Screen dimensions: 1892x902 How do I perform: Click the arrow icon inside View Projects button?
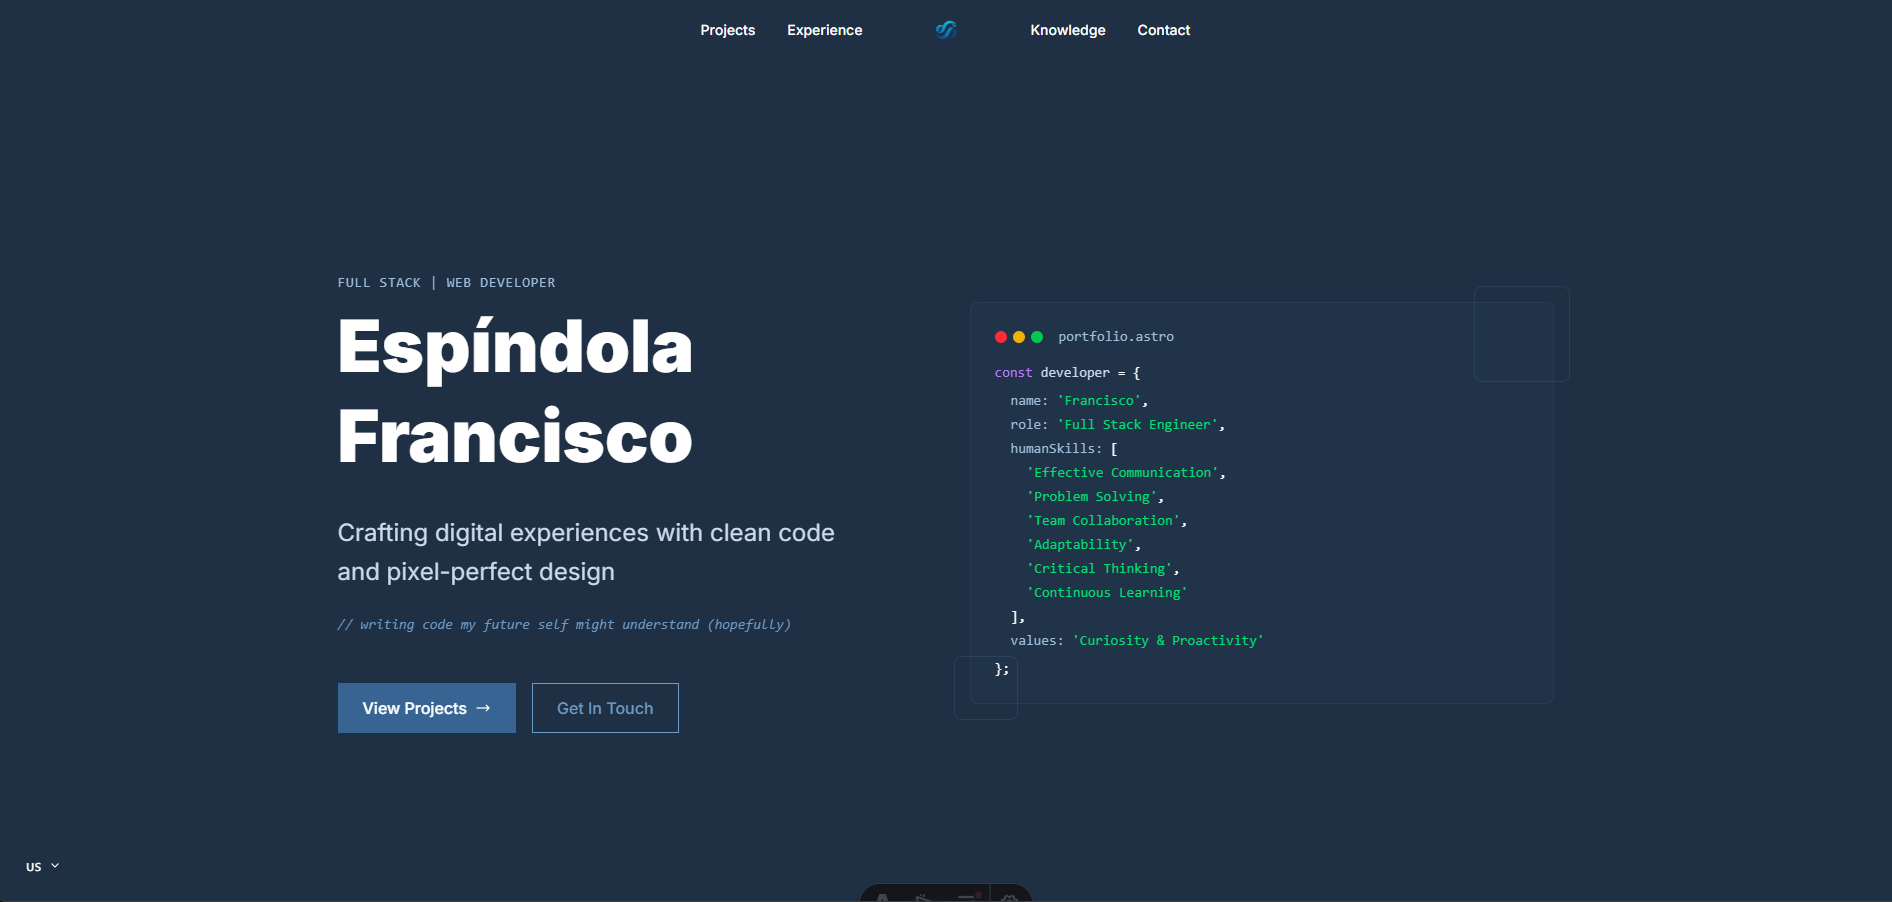coord(482,708)
